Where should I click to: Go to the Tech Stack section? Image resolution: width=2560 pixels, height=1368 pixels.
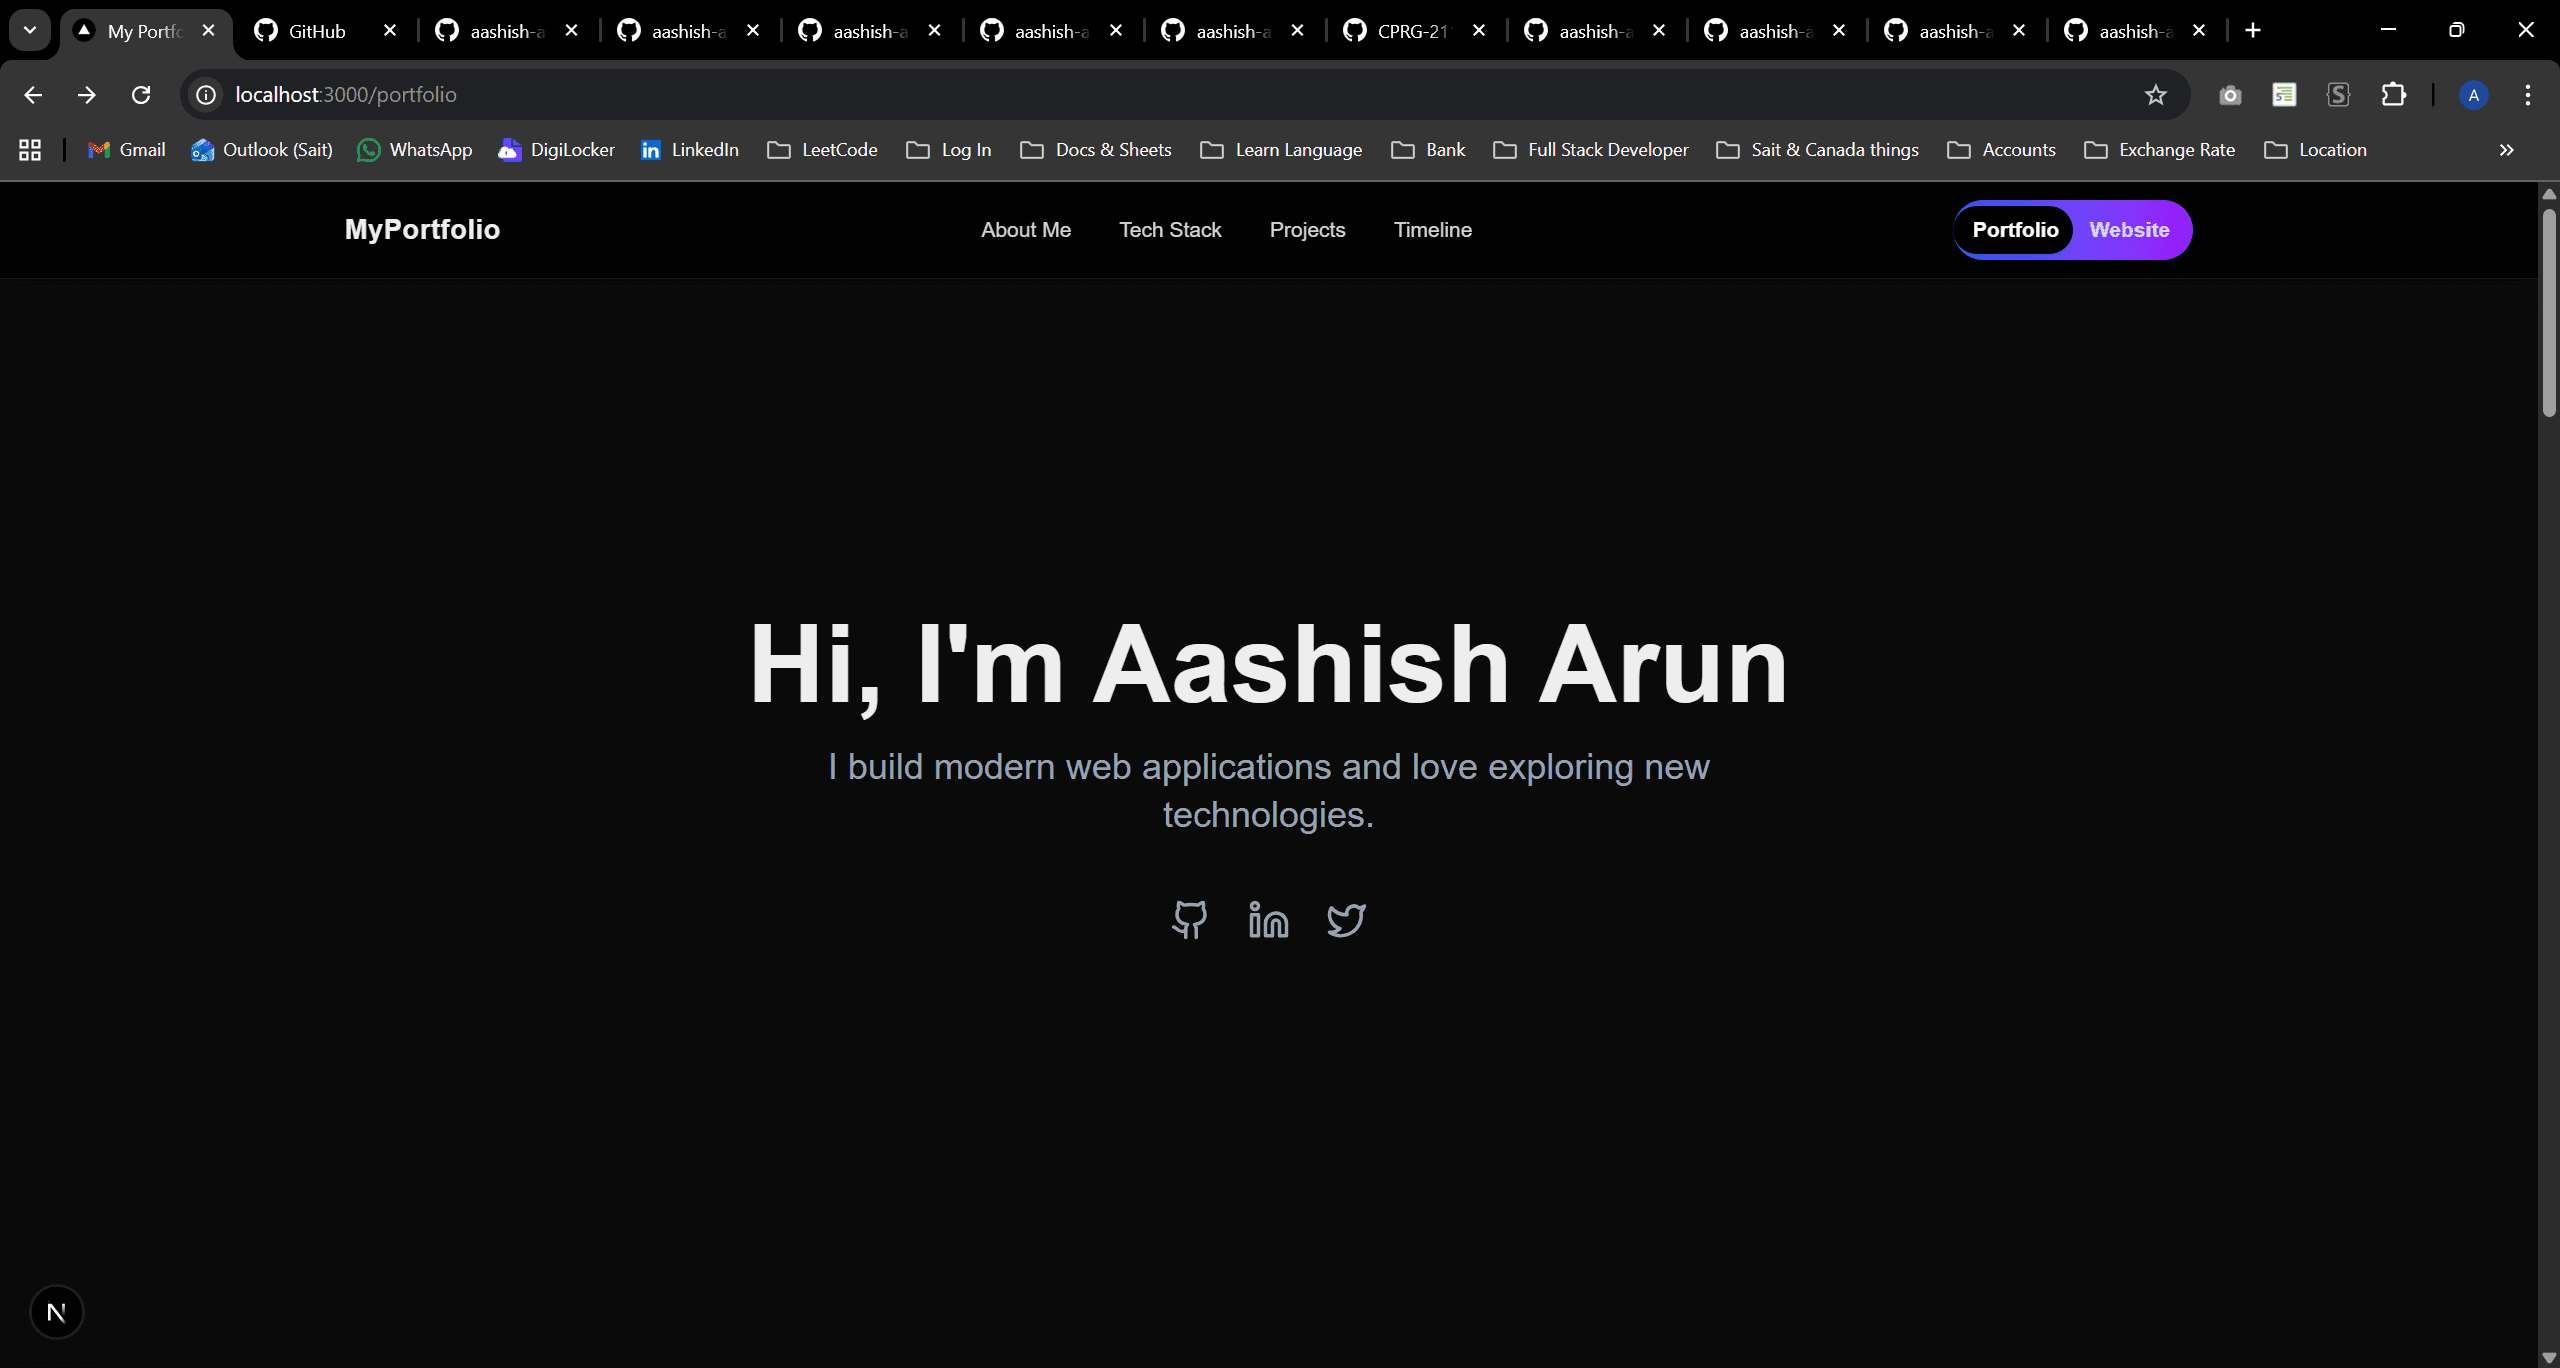tap(1170, 230)
